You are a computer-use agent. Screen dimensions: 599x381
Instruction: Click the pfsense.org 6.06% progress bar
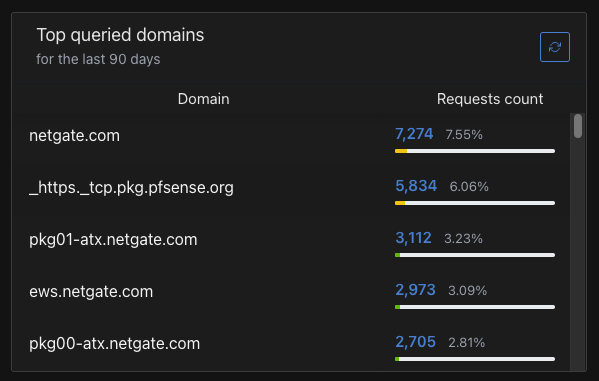pos(475,203)
